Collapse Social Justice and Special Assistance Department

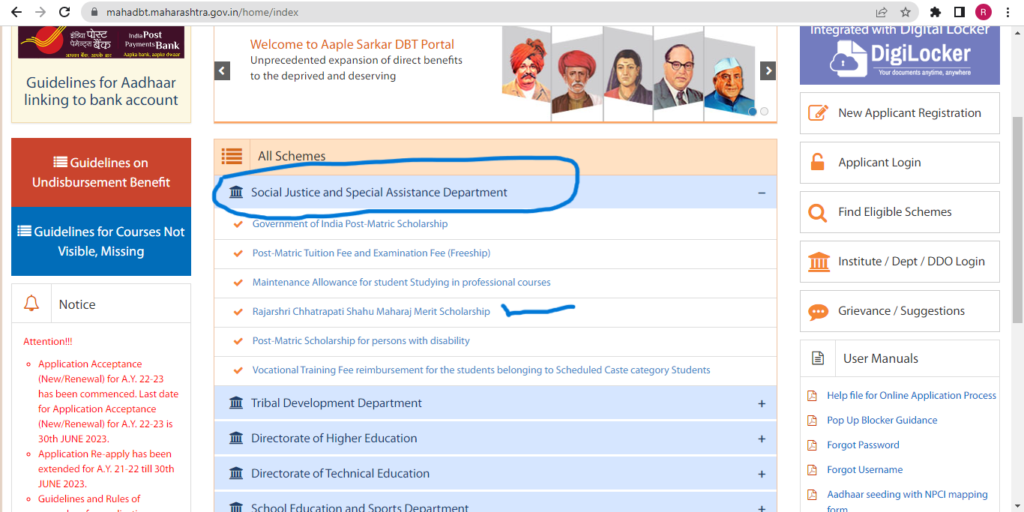click(761, 193)
